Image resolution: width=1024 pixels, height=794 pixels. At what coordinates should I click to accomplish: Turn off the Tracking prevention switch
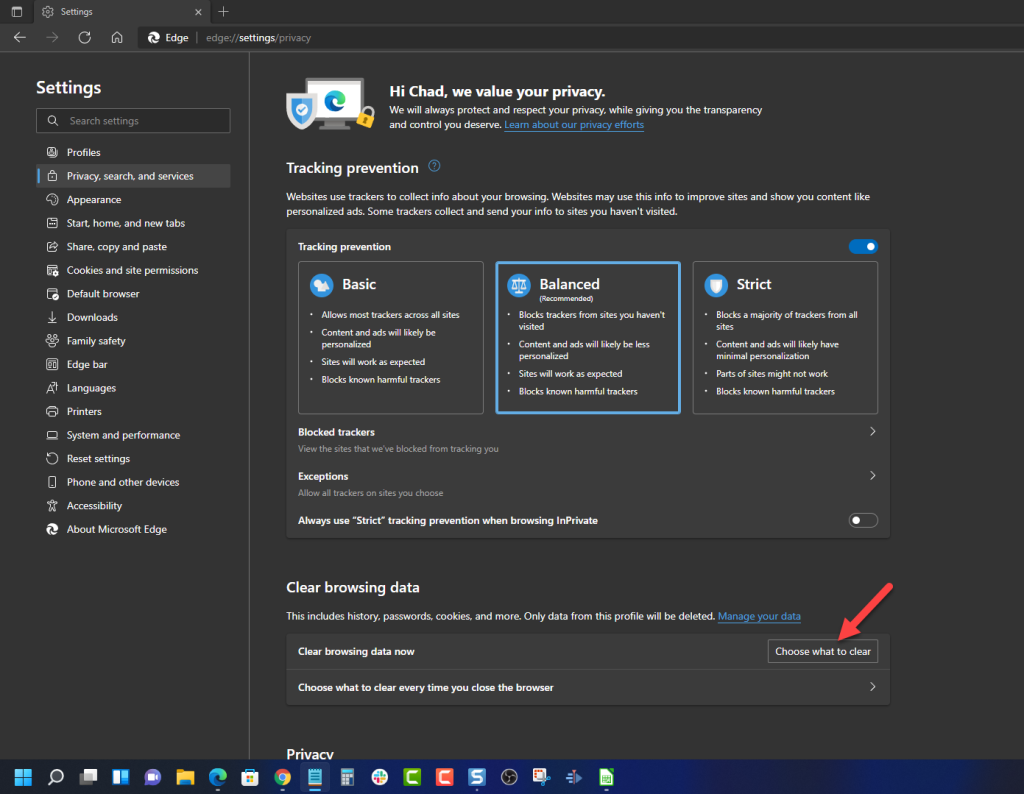(863, 246)
